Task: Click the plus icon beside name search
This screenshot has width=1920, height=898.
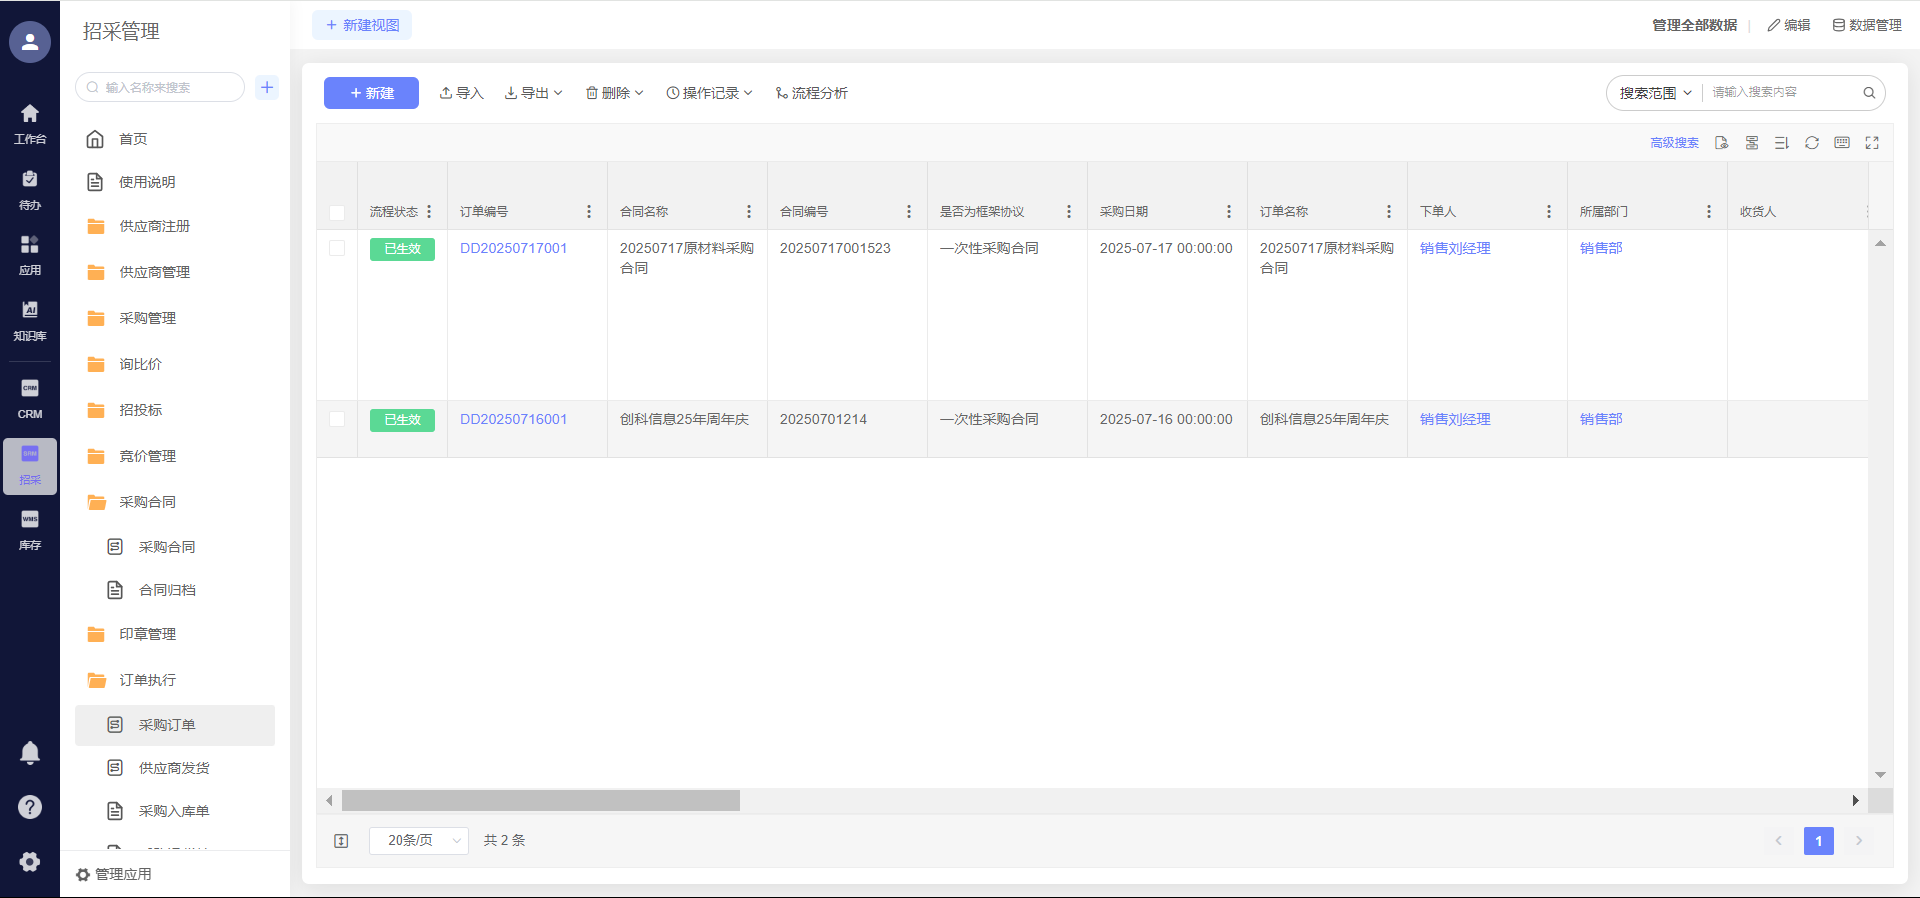Action: [267, 87]
